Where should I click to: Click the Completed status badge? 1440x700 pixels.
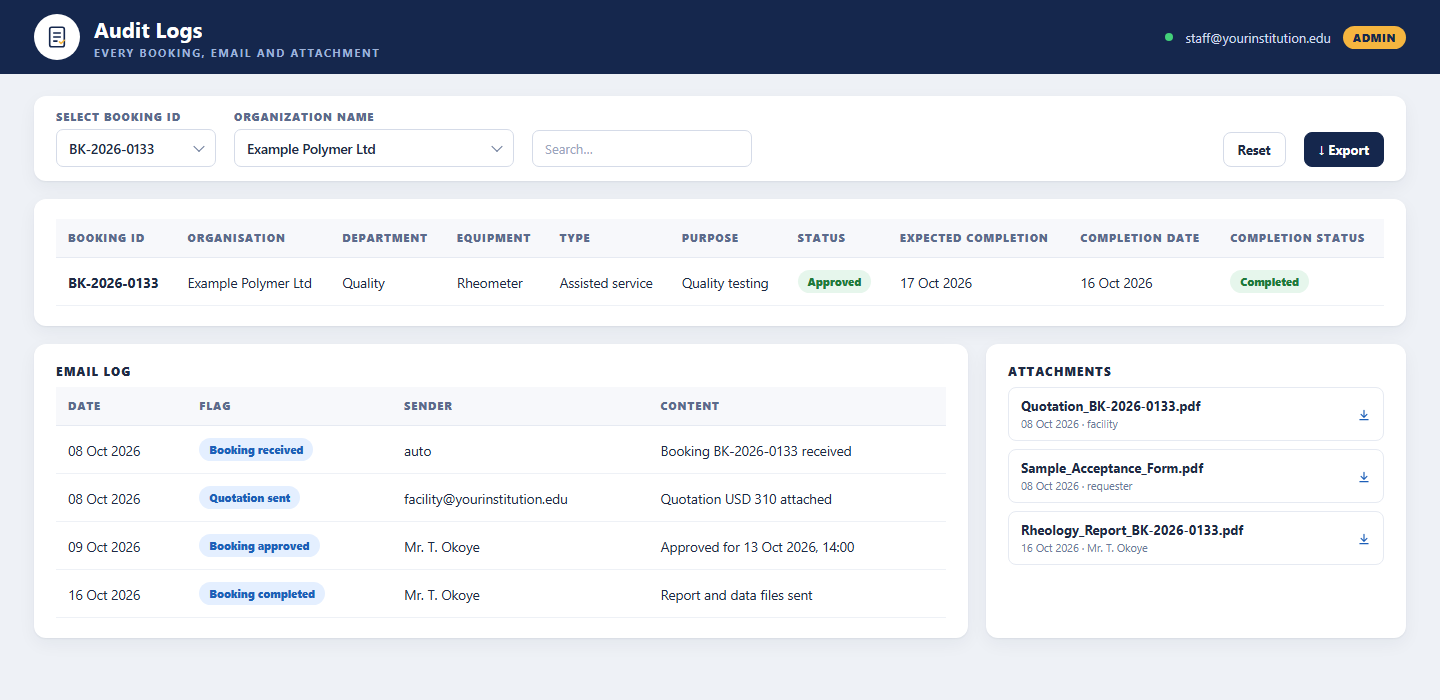pos(1269,282)
